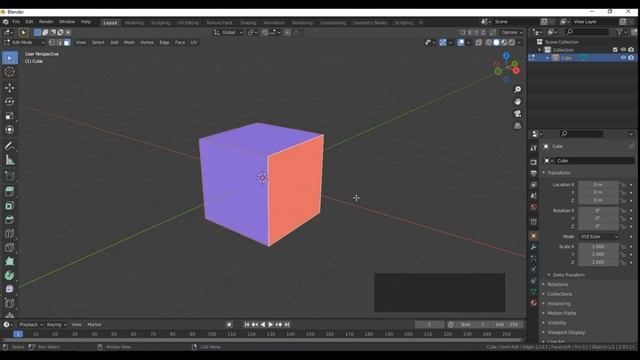Switch to the UV Editing workspace tab
This screenshot has width=640, height=360.
[x=188, y=23]
